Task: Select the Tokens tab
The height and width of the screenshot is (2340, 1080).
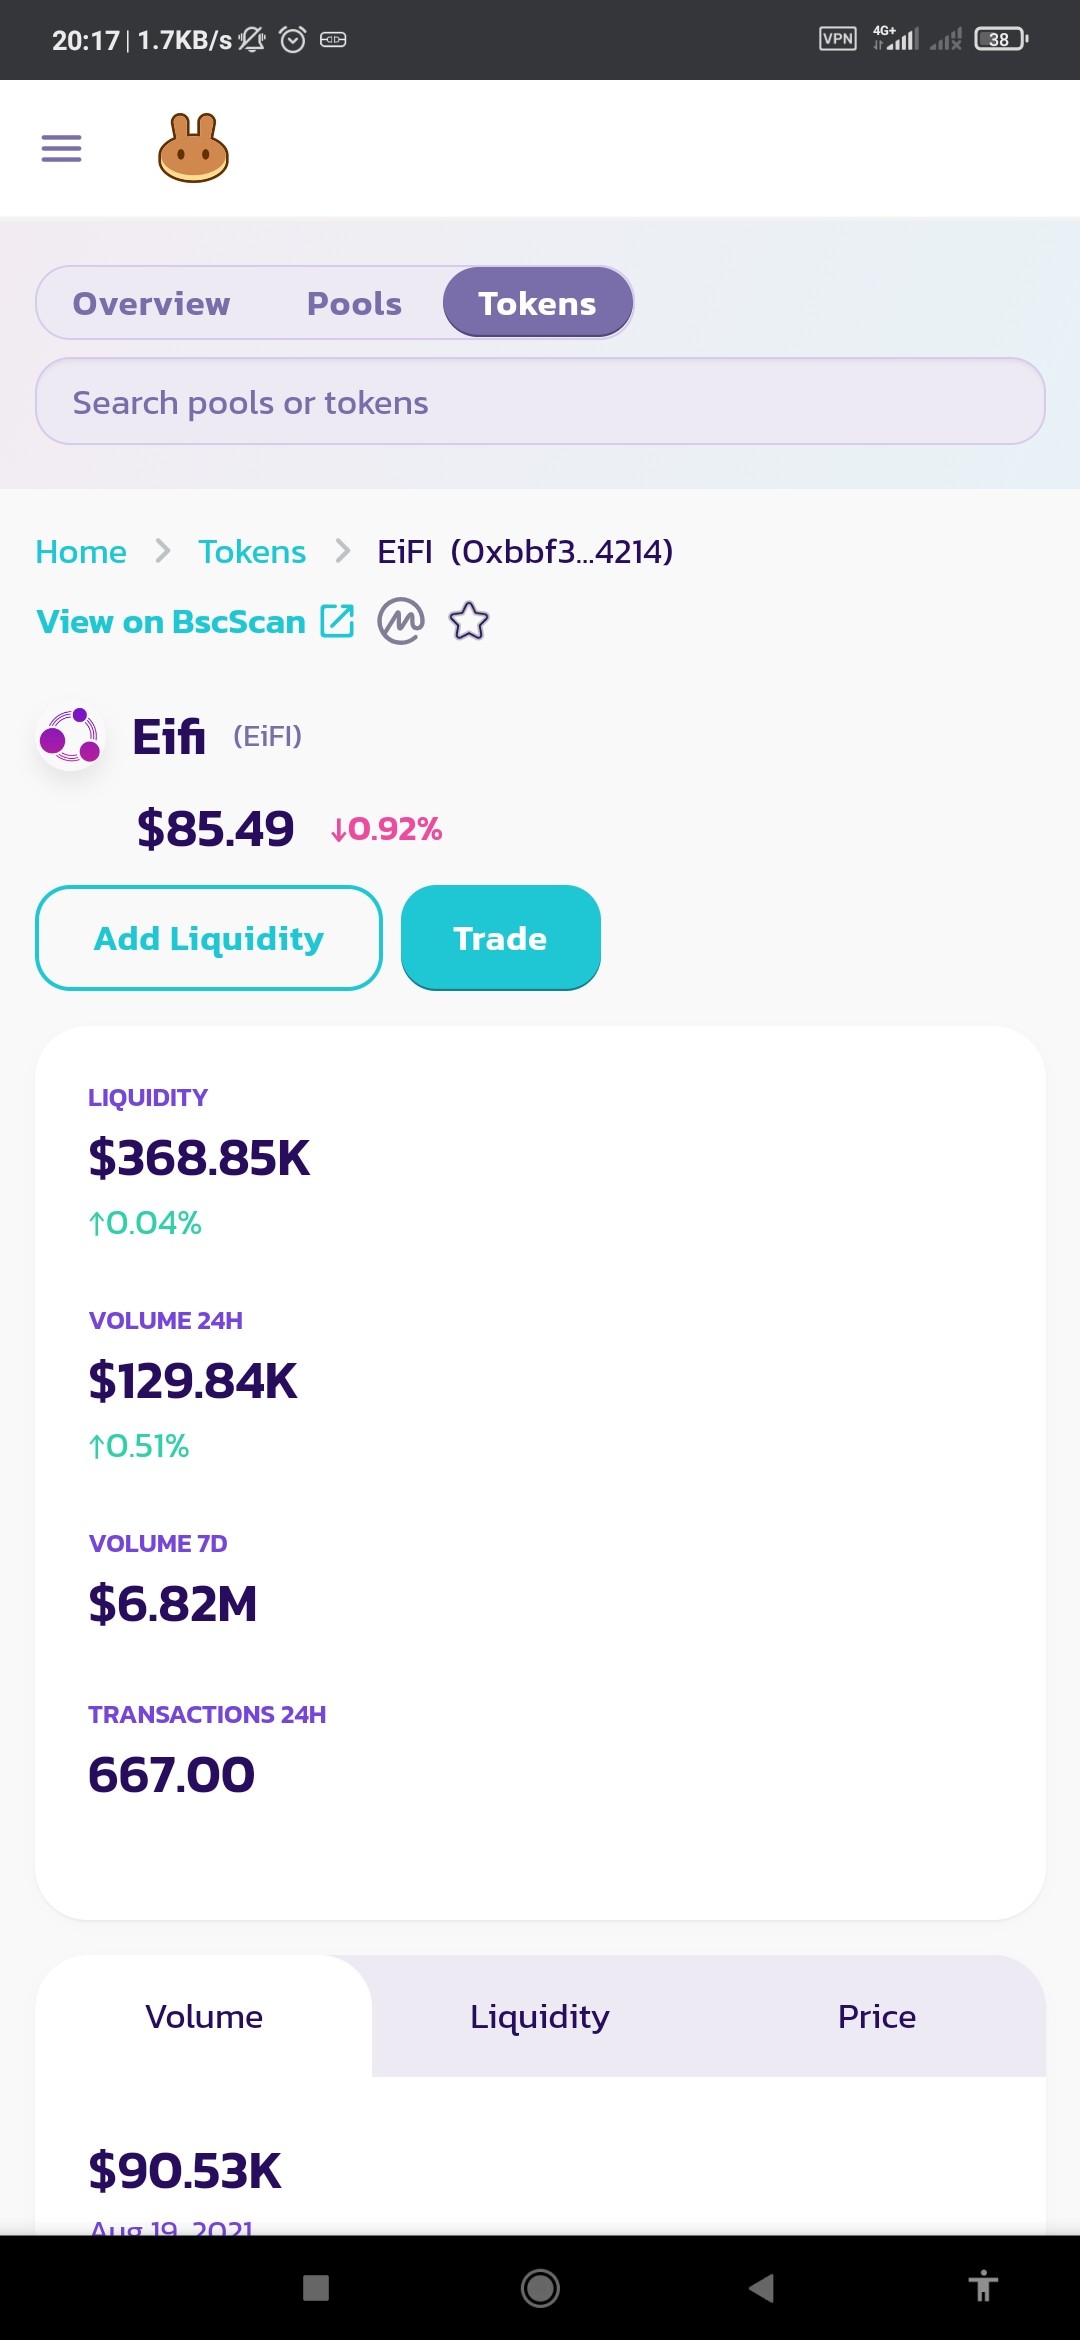Action: [x=538, y=302]
